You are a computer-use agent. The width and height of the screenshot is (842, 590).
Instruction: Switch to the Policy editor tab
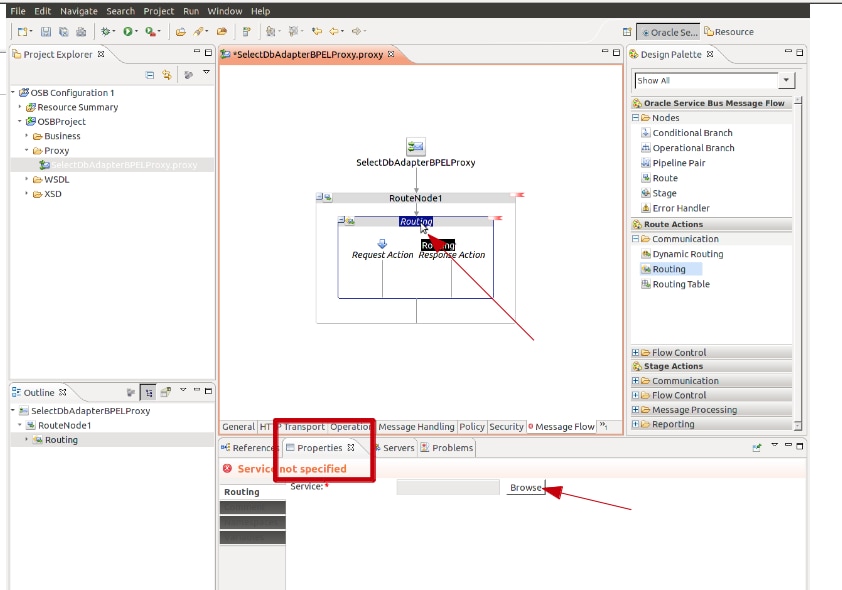pos(471,427)
